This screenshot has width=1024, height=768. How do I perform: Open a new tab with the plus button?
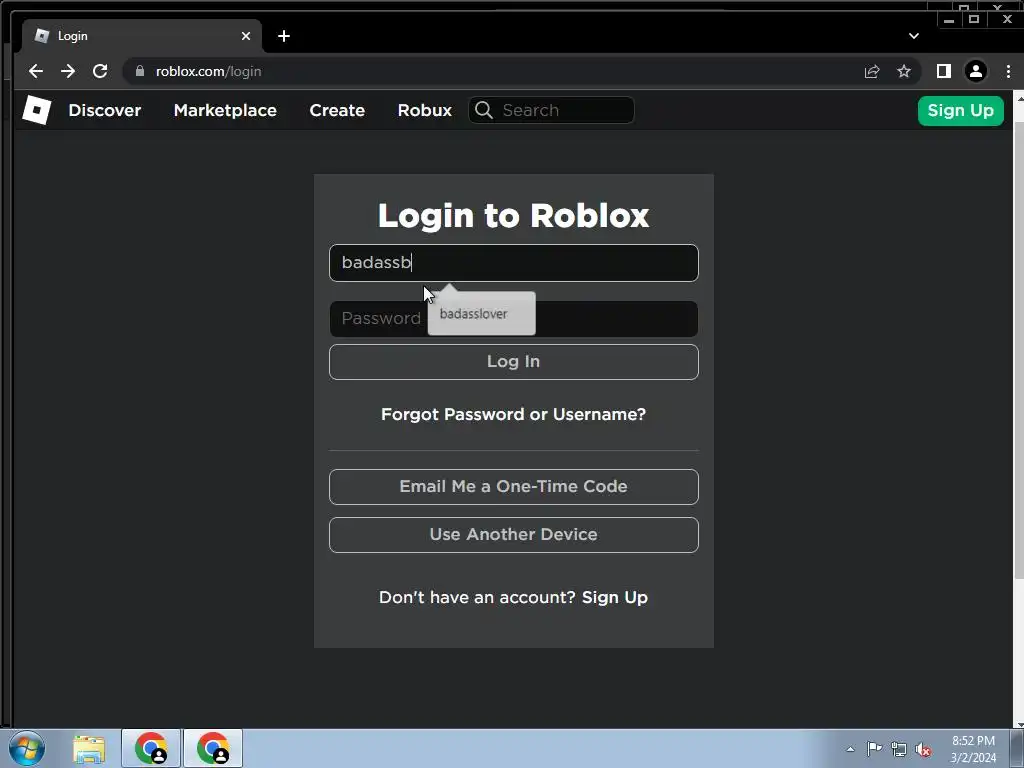tap(283, 36)
